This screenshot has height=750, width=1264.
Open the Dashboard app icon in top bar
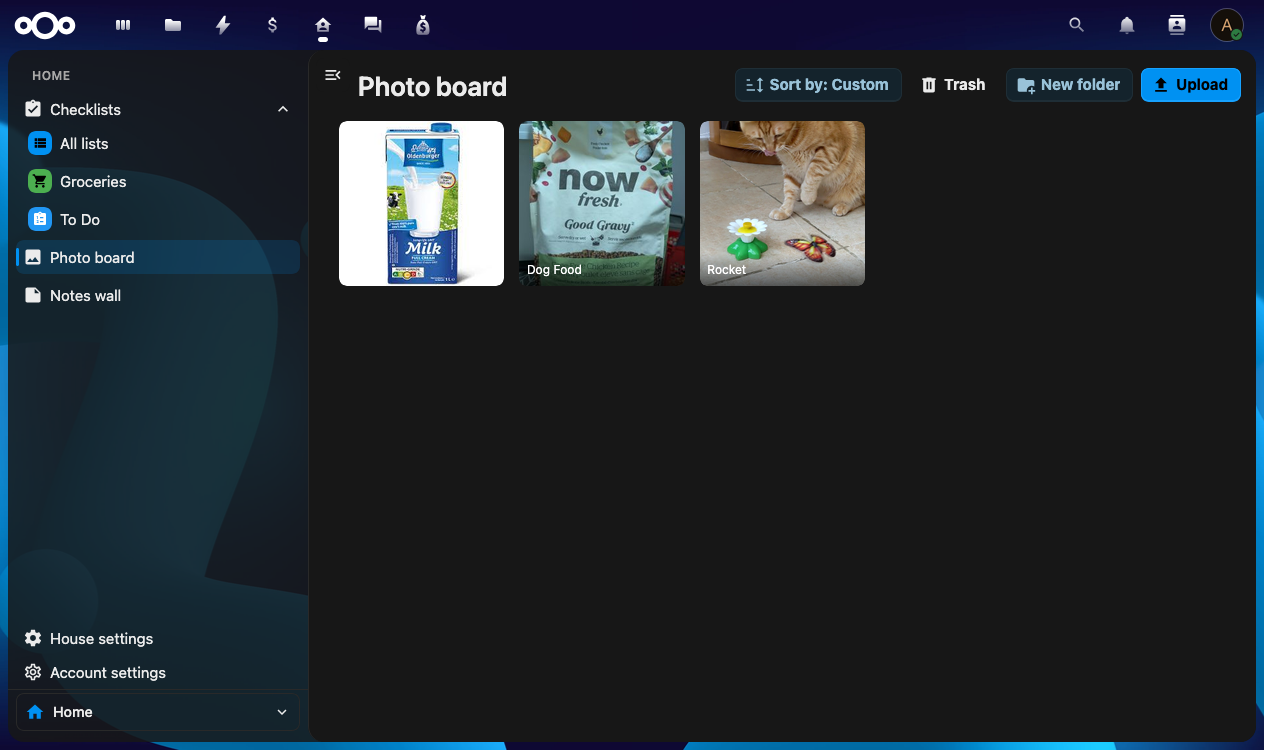(123, 25)
